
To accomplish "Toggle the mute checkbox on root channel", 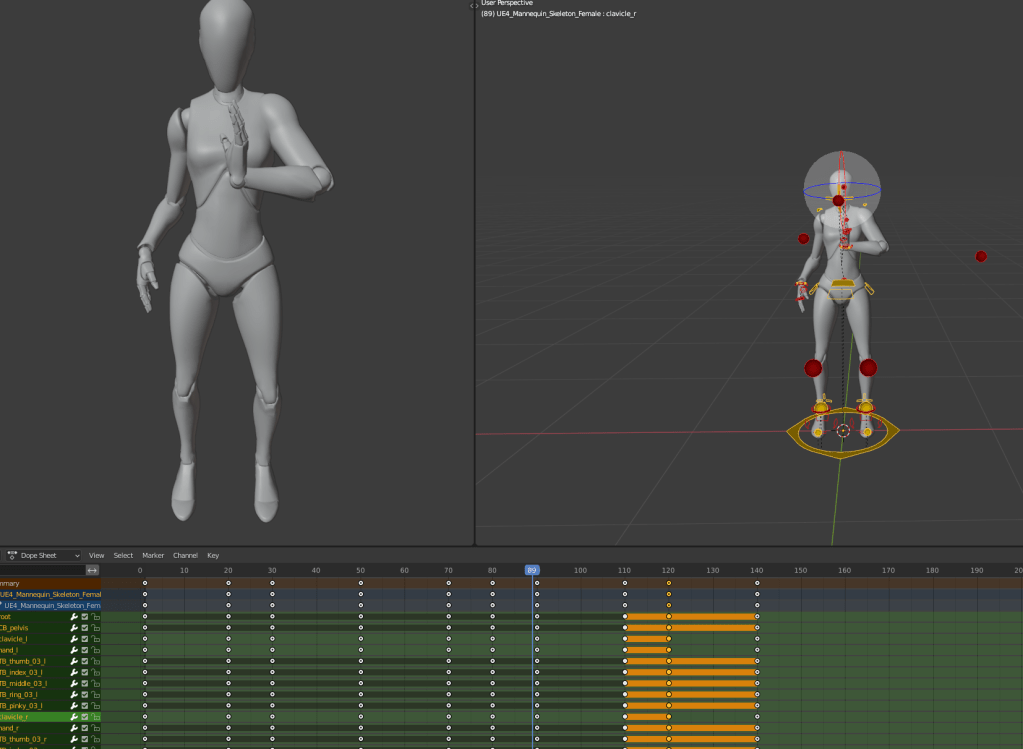I will [85, 617].
